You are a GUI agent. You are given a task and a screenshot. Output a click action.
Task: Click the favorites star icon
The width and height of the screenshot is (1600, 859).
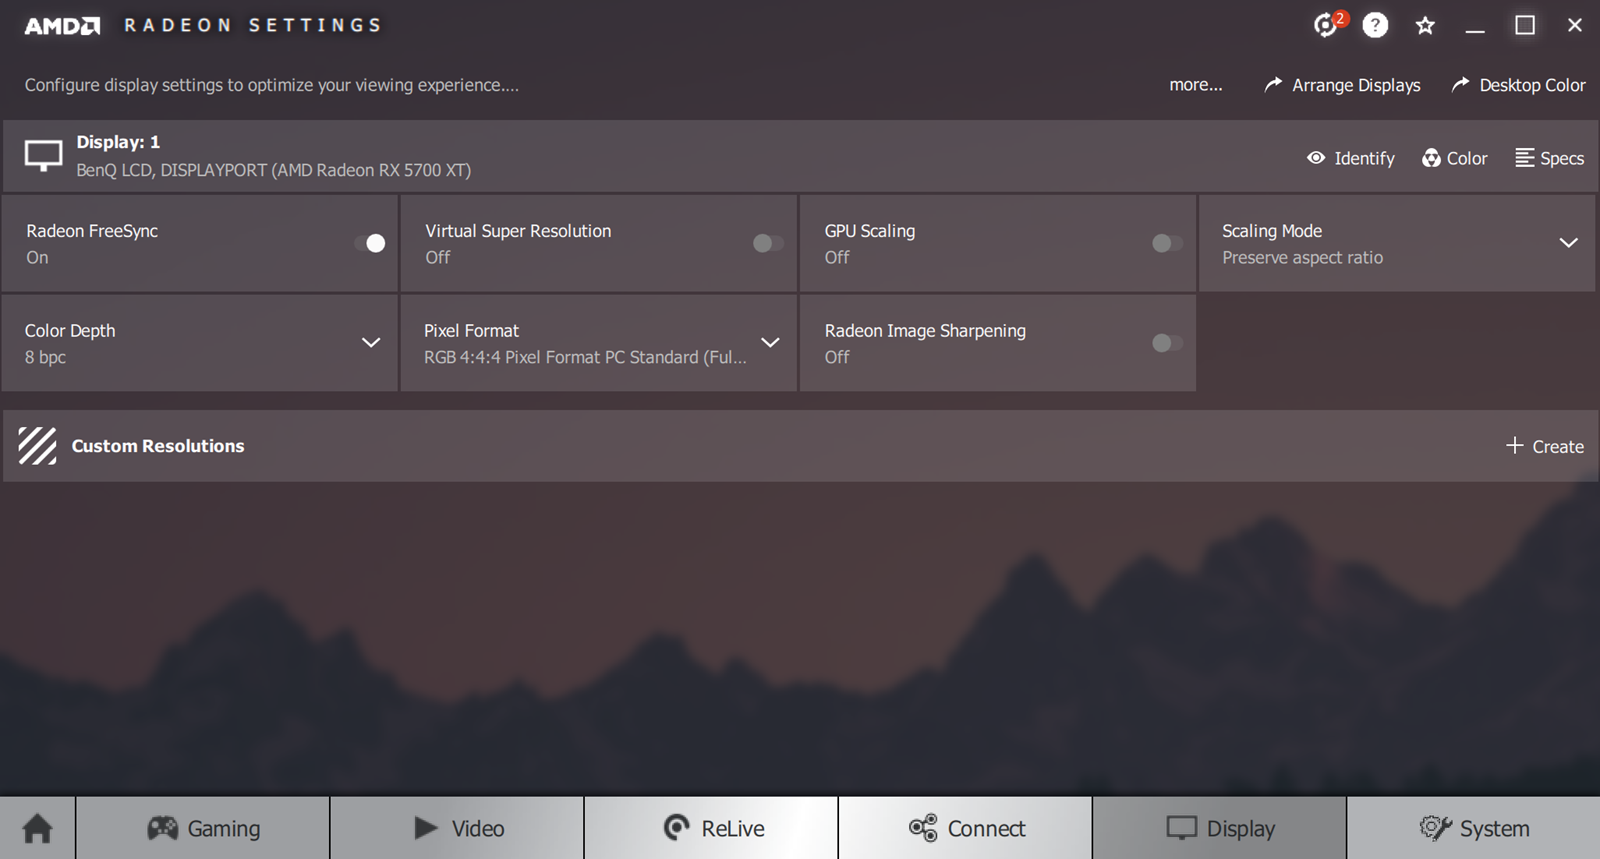pos(1425,26)
